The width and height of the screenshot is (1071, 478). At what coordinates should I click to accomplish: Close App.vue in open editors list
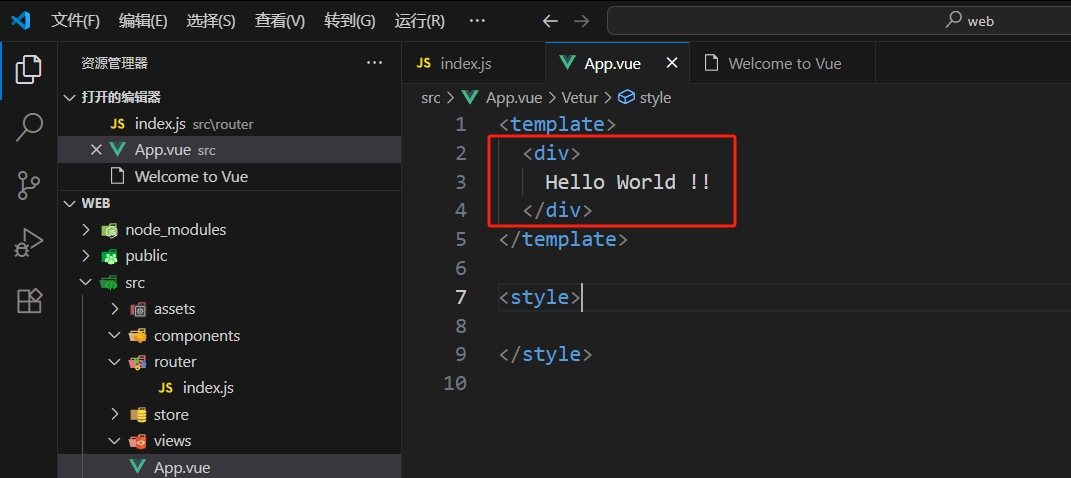(x=96, y=150)
